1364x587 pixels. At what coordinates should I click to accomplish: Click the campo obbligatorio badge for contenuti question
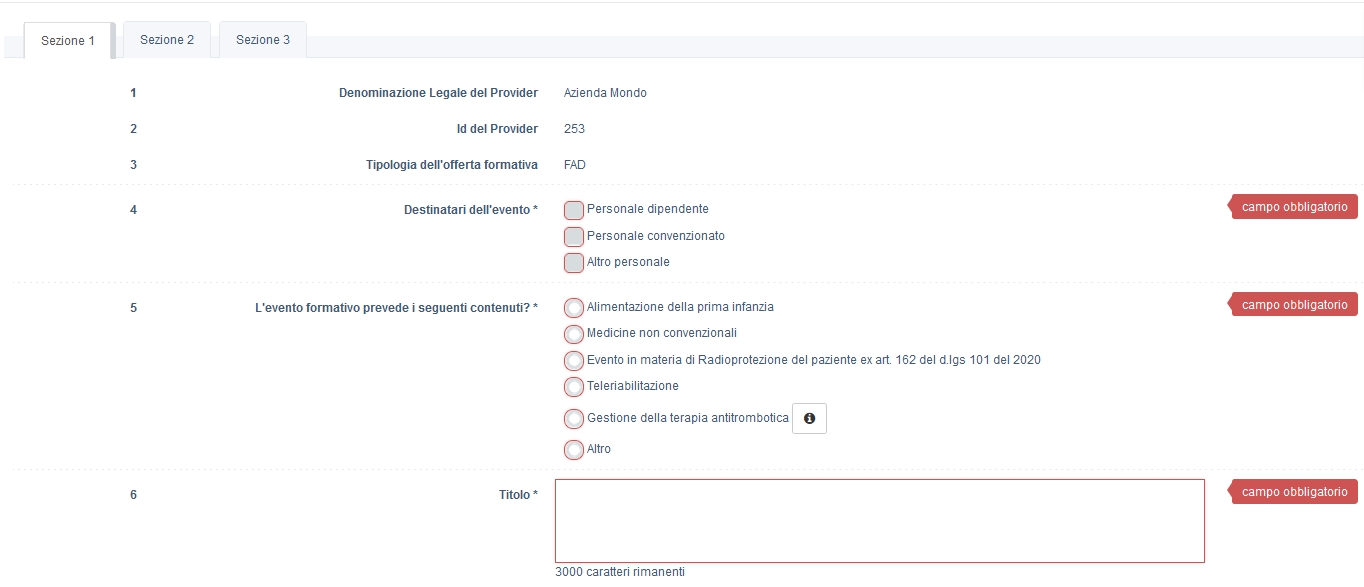(1295, 305)
